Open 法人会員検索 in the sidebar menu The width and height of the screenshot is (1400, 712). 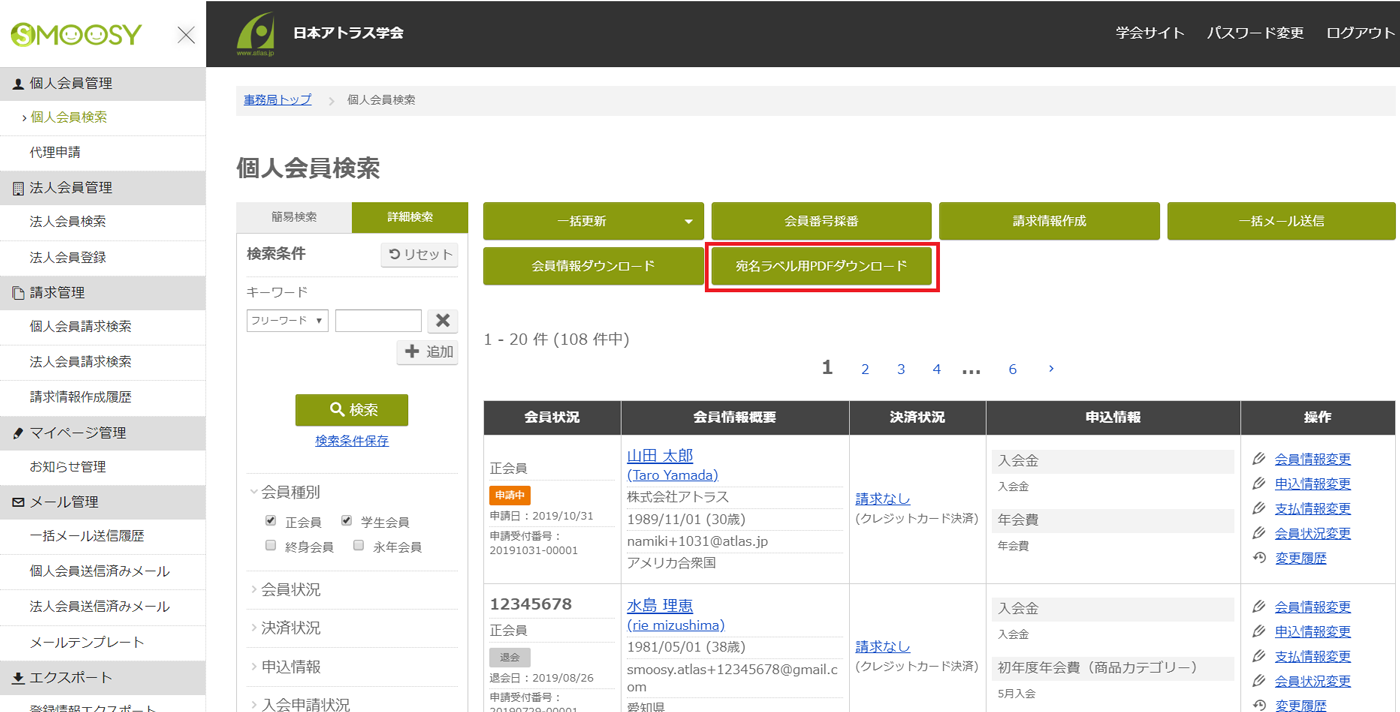67,222
